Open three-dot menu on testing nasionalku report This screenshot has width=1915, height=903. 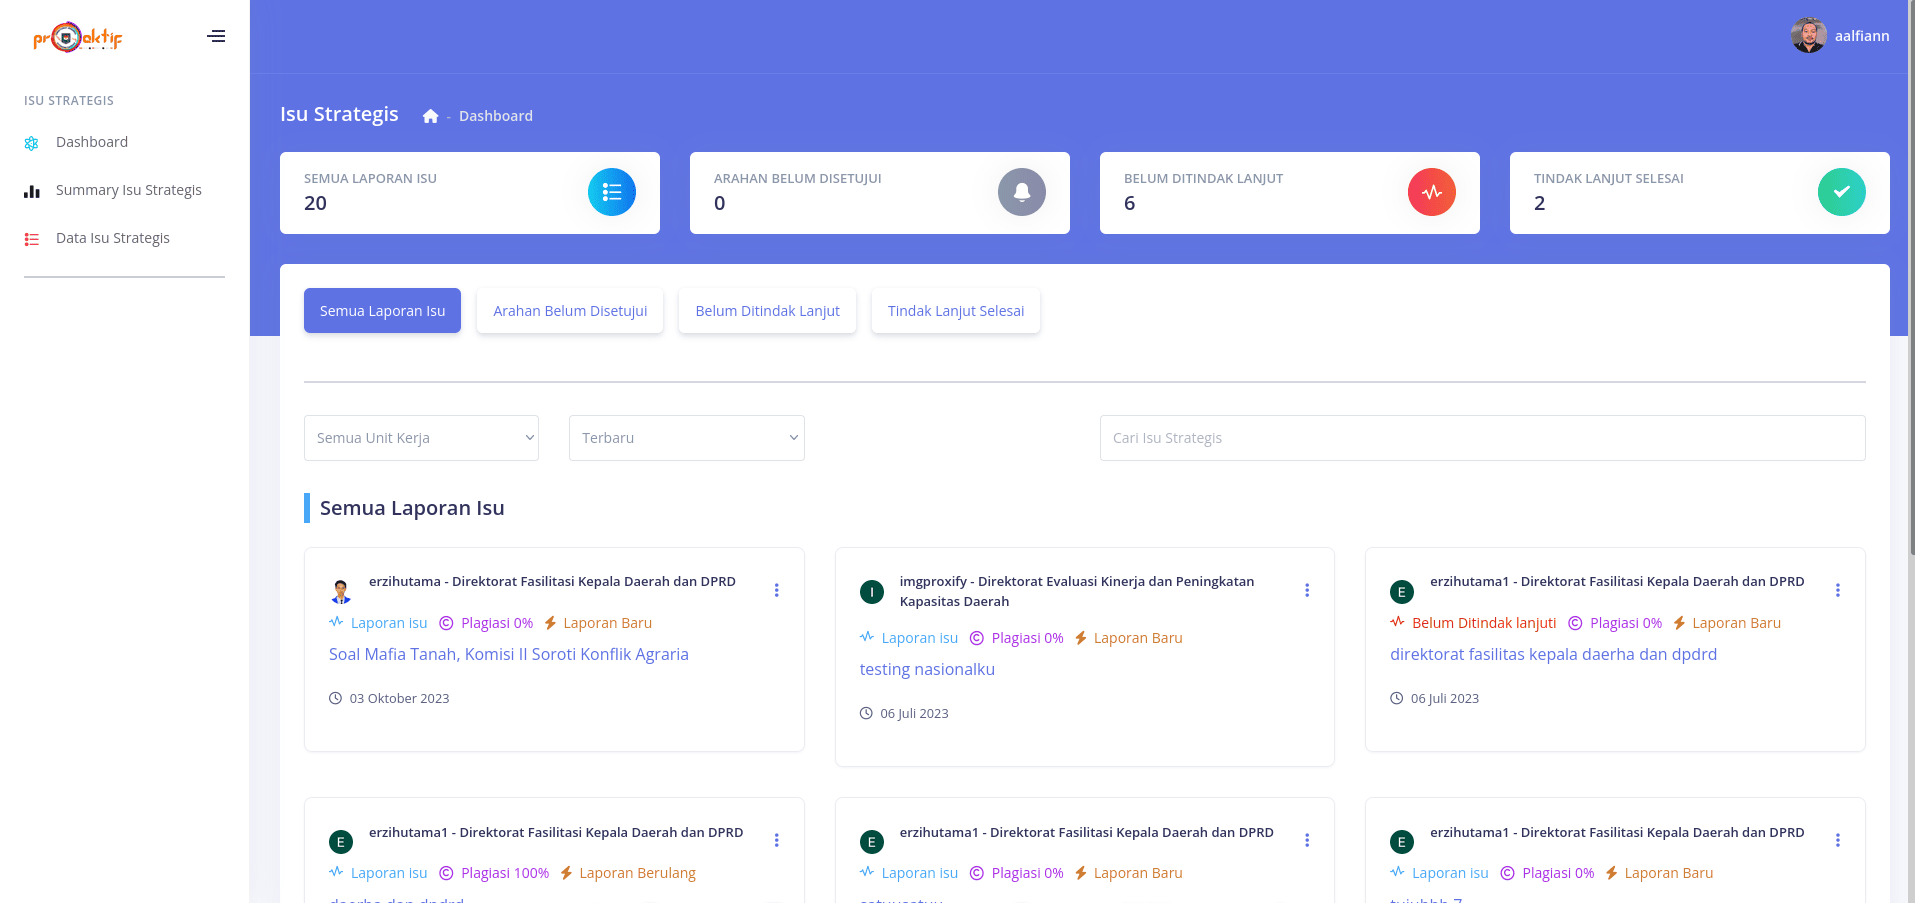click(x=1306, y=590)
